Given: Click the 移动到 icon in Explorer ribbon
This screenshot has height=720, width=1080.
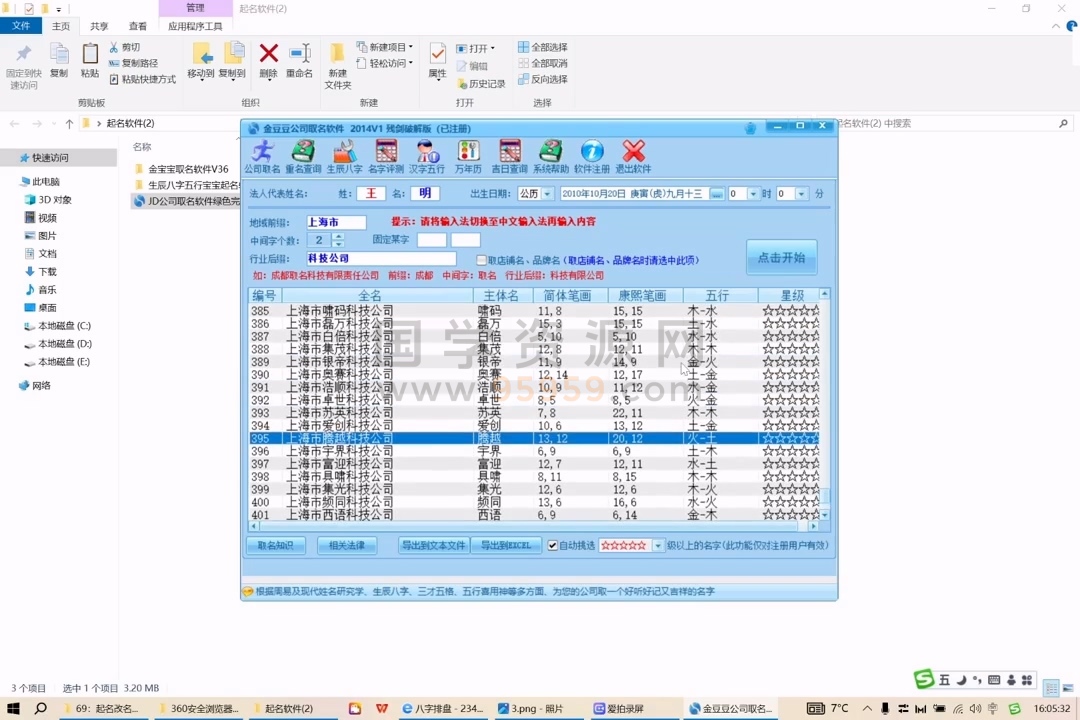Looking at the screenshot, I should pos(201,61).
